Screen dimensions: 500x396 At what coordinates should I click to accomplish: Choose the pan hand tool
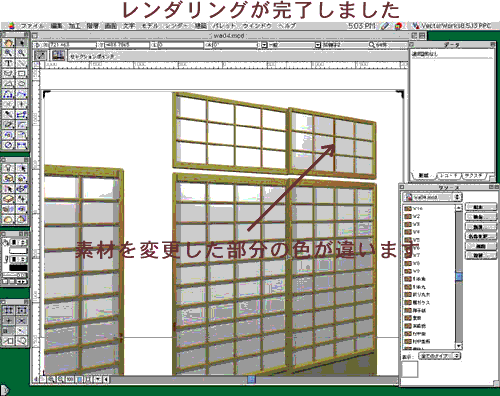click(x=8, y=42)
